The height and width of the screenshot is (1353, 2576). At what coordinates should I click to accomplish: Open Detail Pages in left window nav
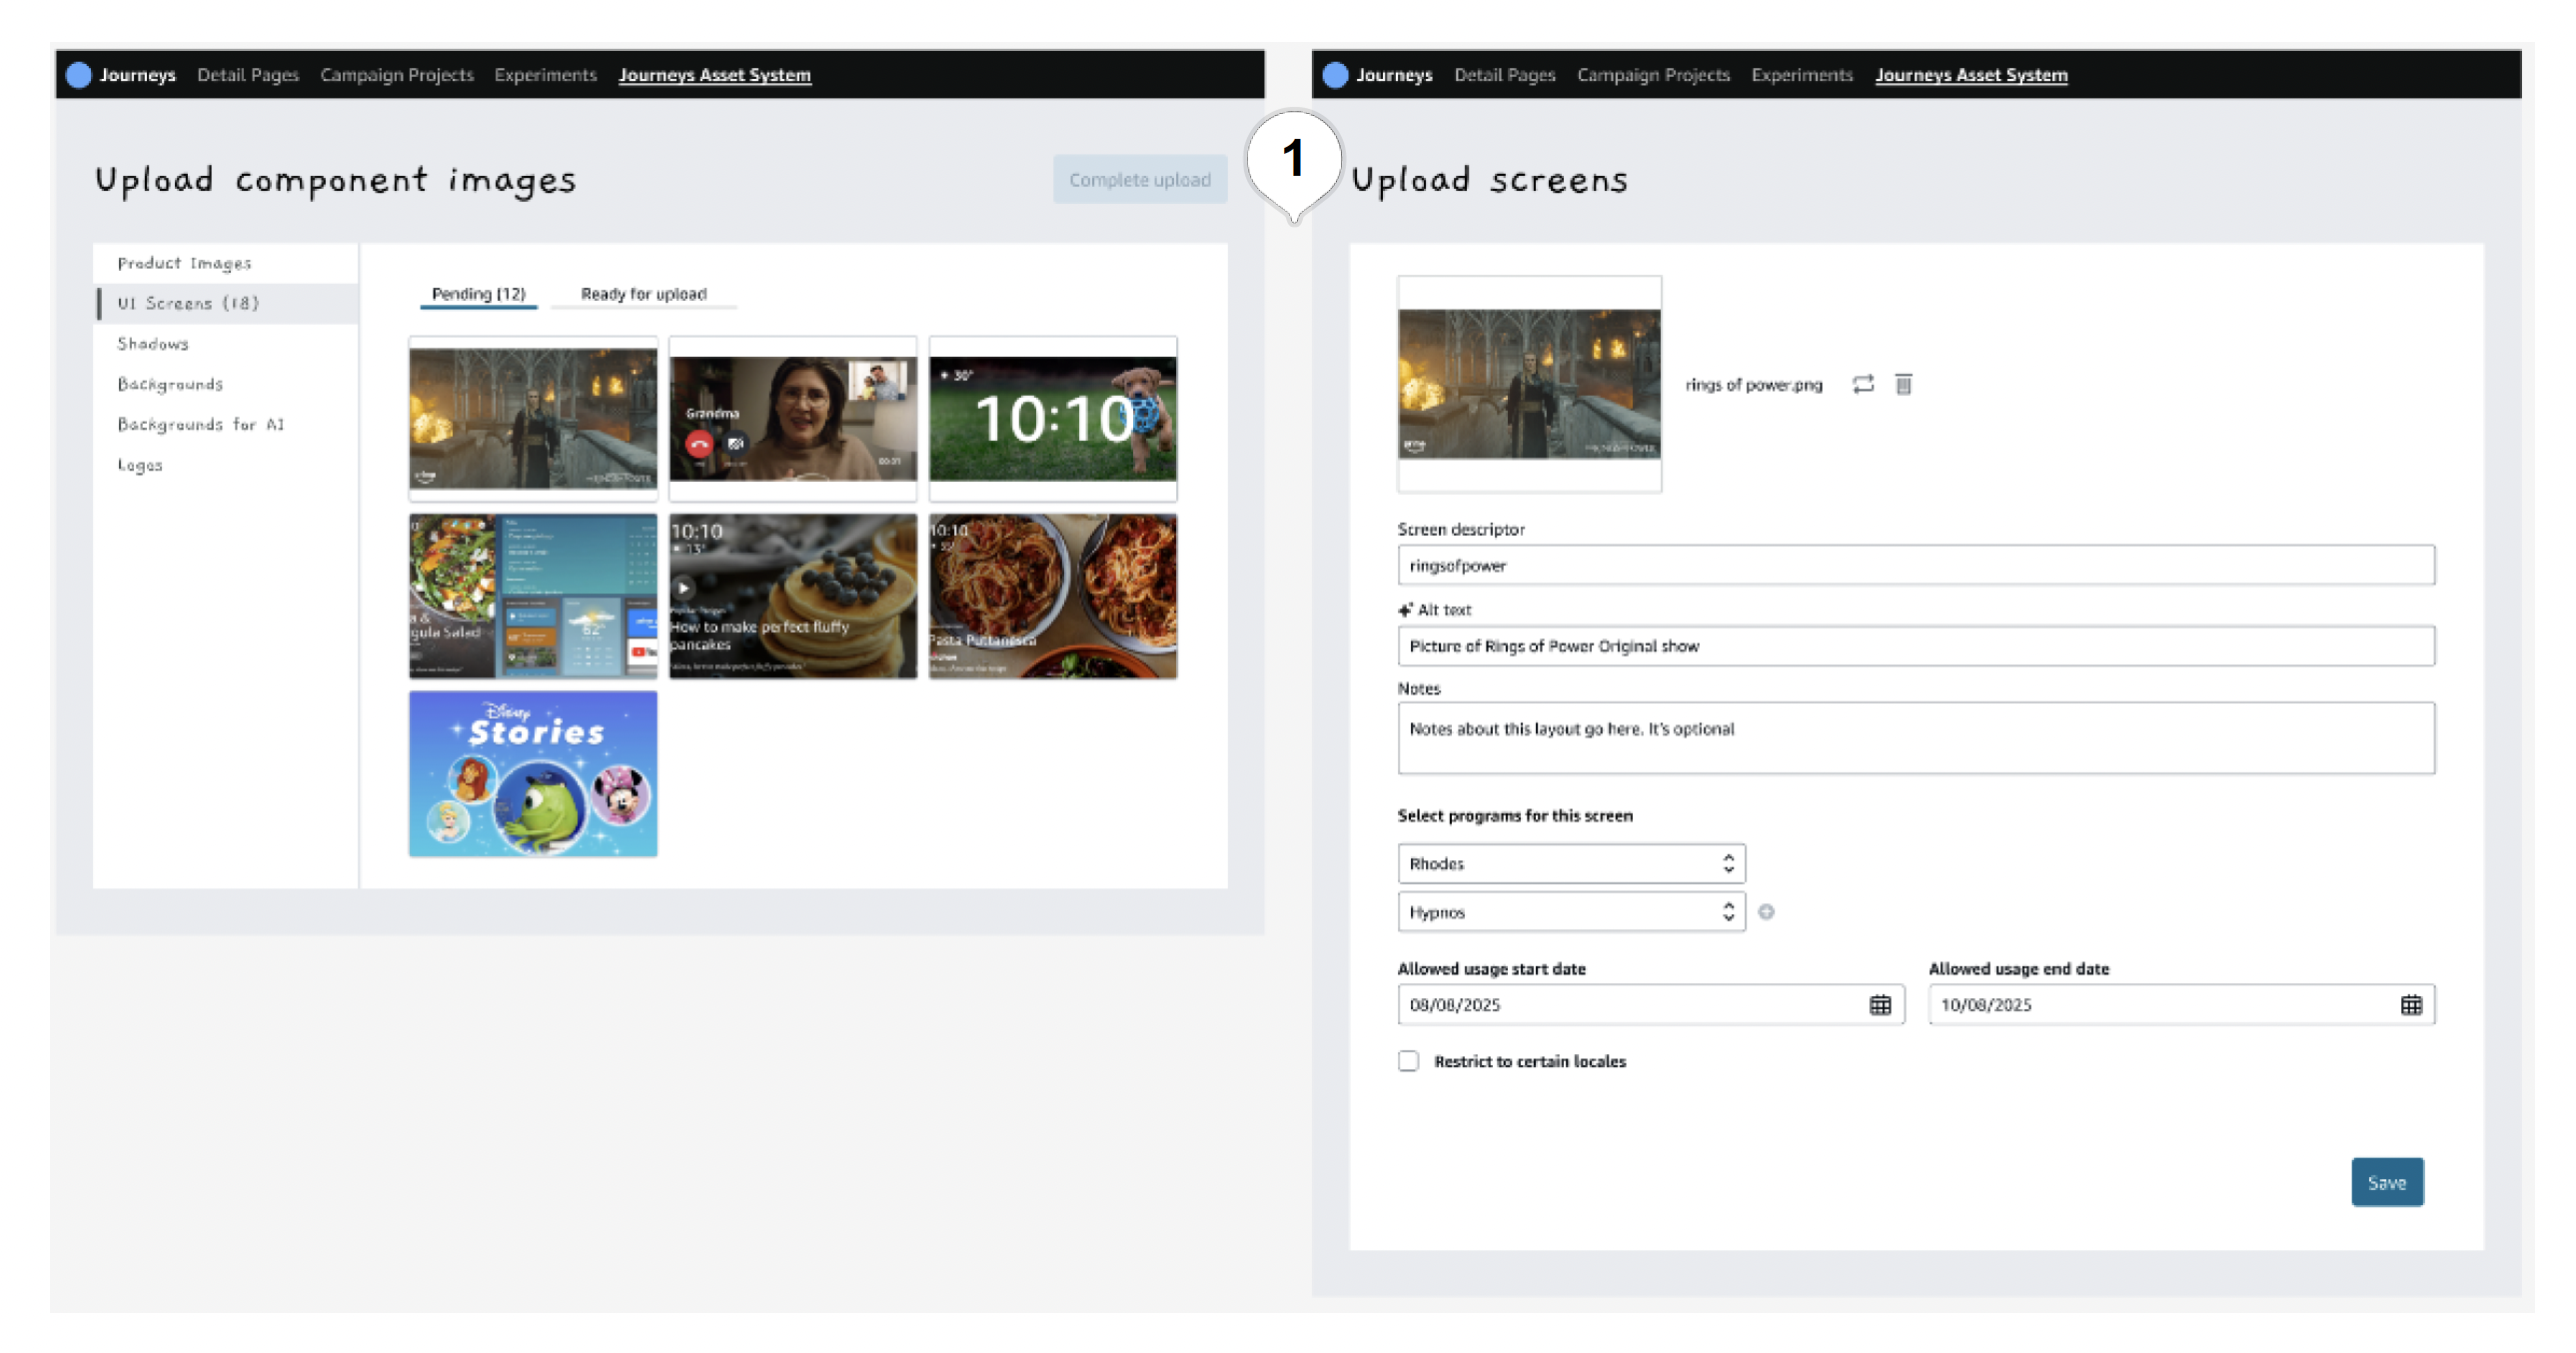[248, 75]
